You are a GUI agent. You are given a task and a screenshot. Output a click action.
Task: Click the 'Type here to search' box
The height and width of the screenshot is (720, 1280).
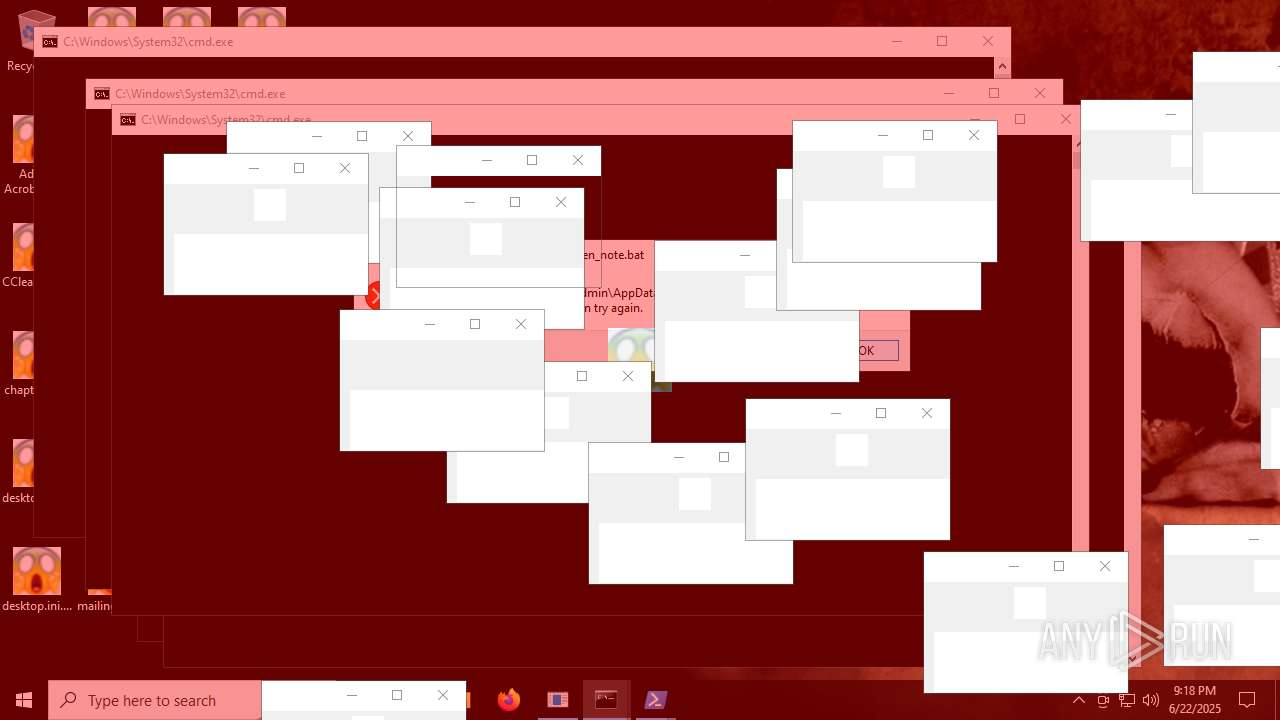(x=155, y=700)
